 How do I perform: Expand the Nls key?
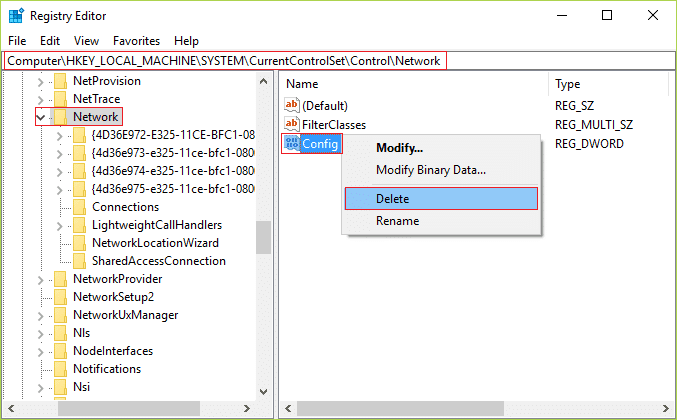41,334
